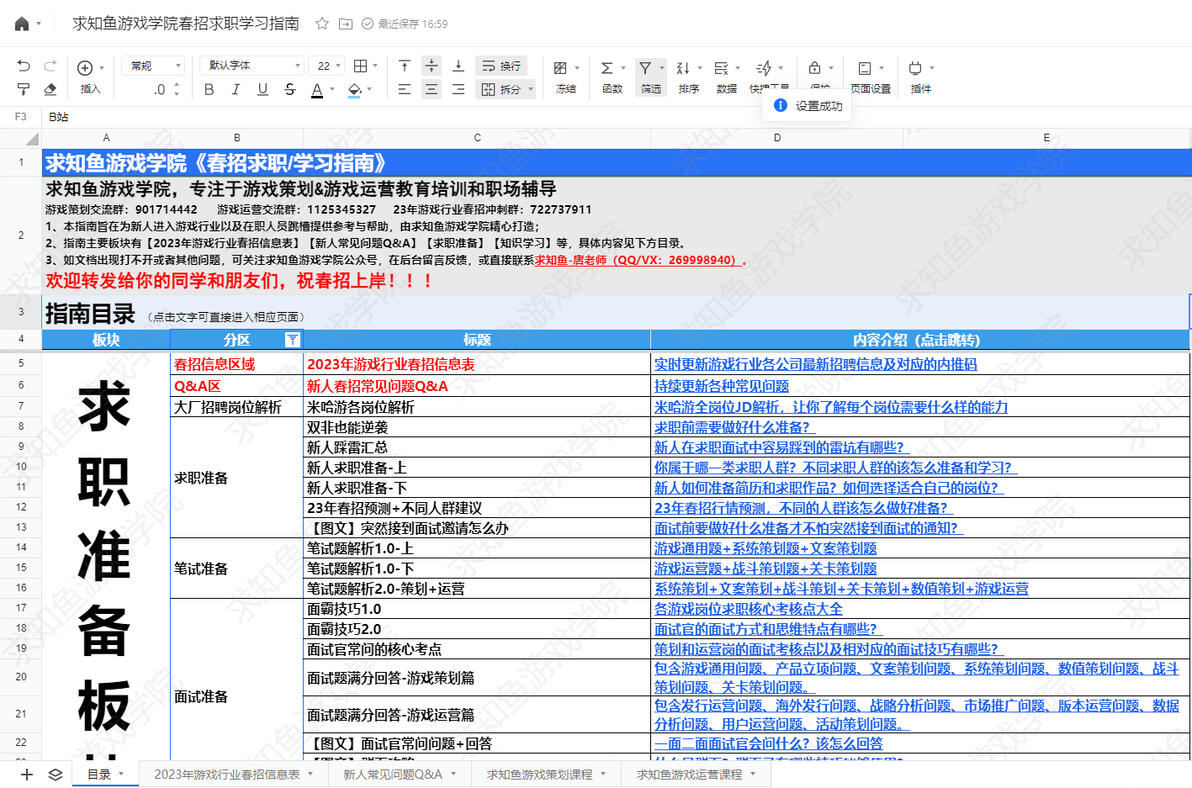The image size is (1192, 788).
Task: Open link 各游戏岗位求职核心考核点大全
Action: coord(748,609)
